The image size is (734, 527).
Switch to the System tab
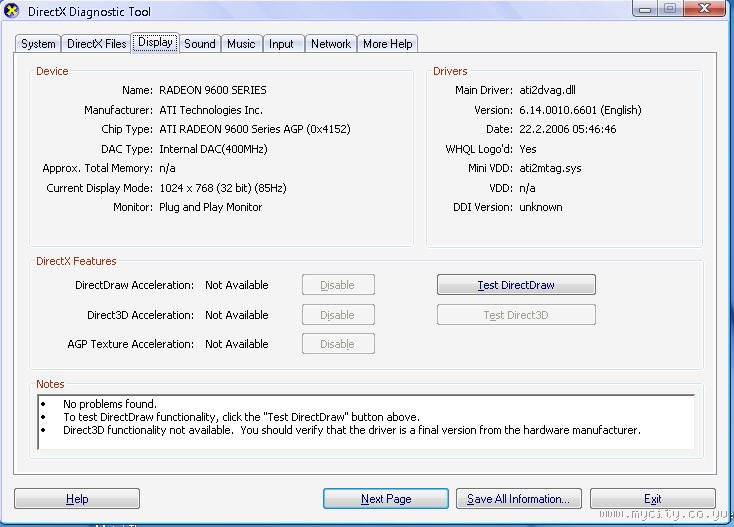click(x=38, y=44)
